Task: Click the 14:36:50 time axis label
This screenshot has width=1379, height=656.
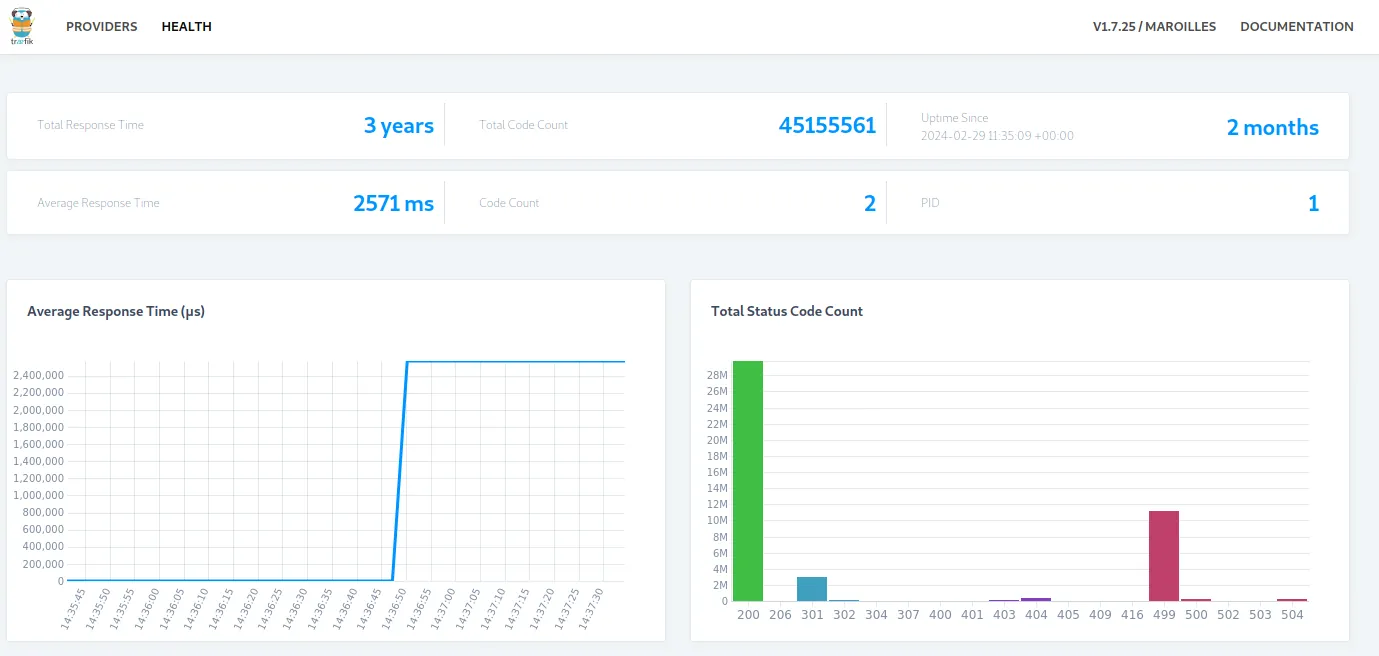Action: (x=395, y=610)
